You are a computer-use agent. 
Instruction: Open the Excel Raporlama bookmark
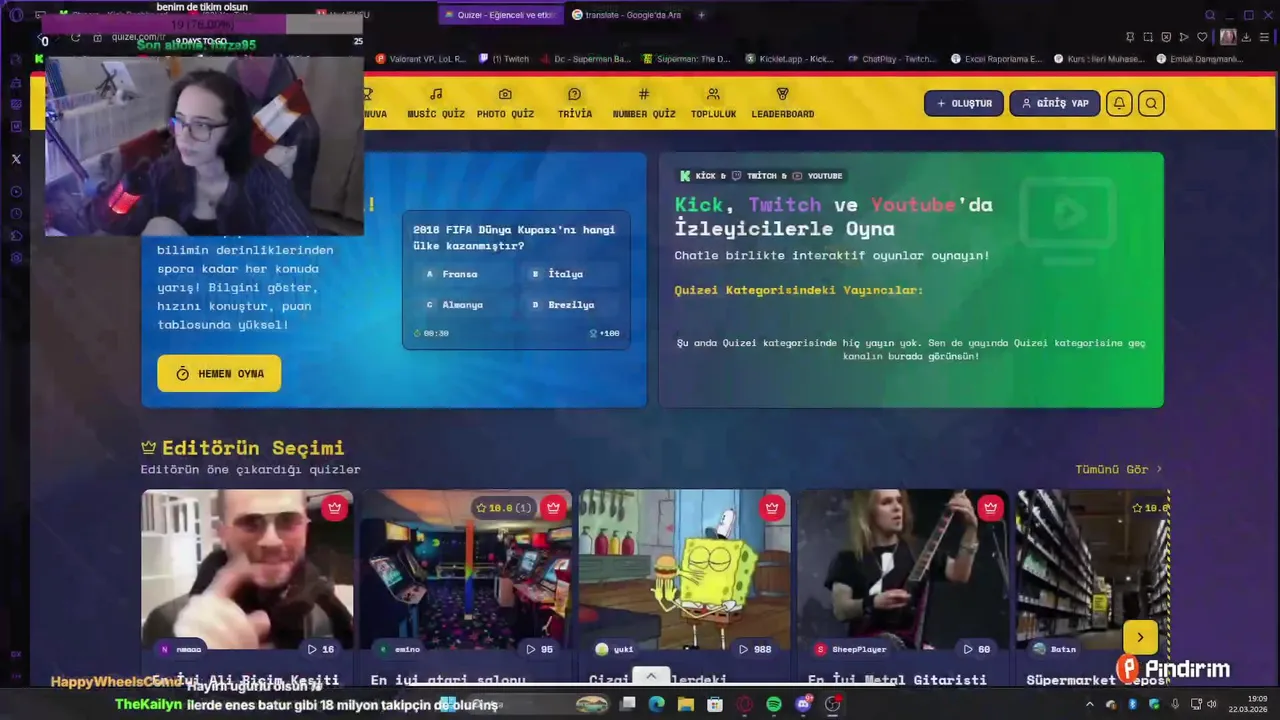[x=995, y=59]
